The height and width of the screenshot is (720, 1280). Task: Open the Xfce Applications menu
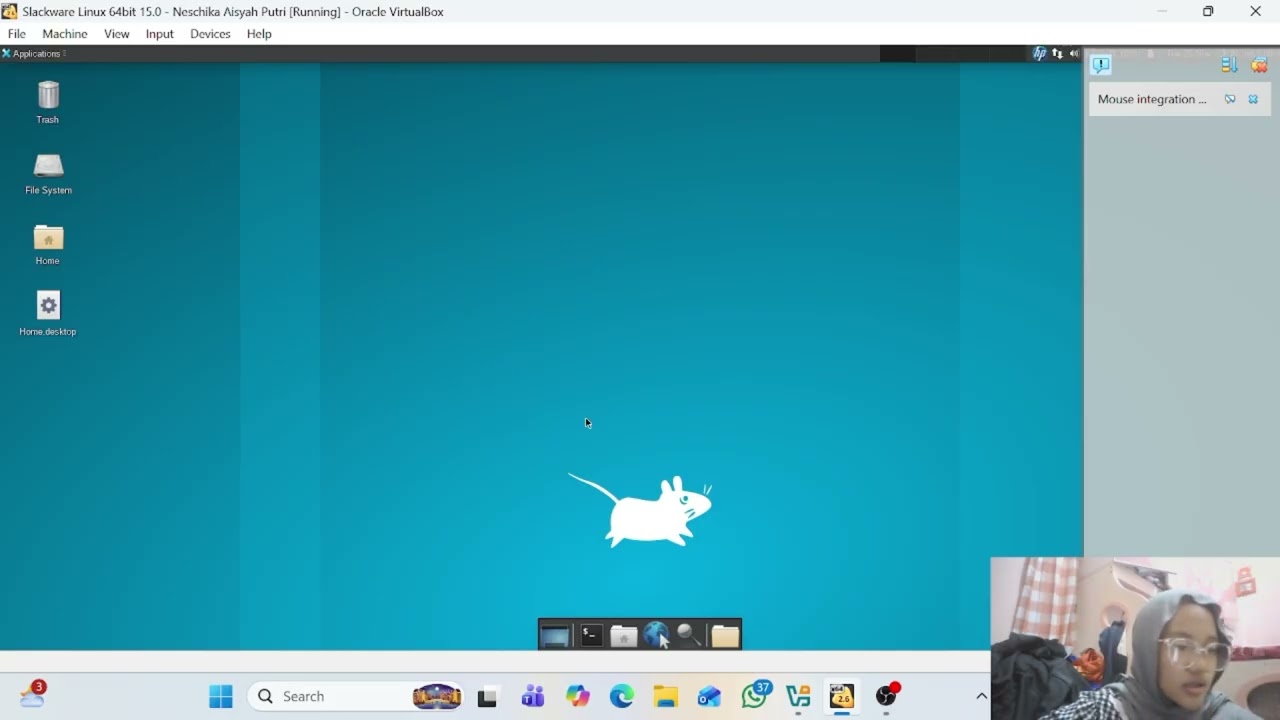point(34,54)
